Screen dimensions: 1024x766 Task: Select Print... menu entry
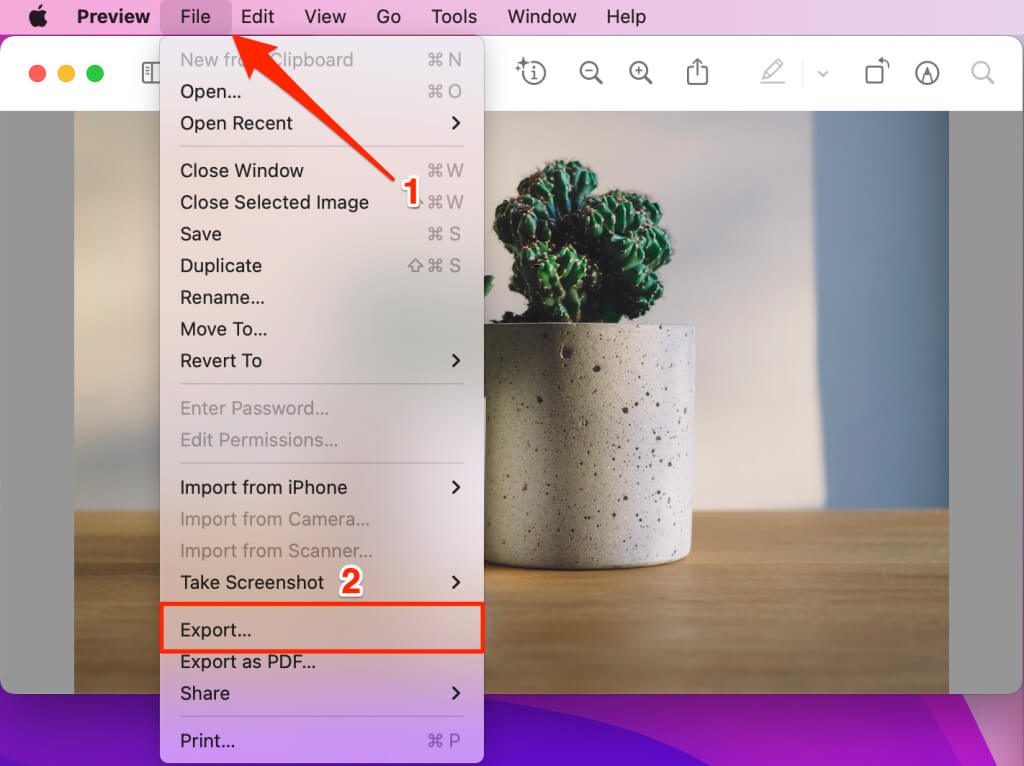(208, 741)
